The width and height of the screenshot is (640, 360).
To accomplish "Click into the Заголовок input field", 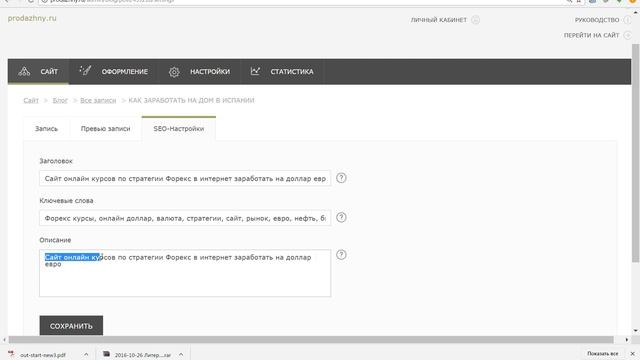I will (185, 178).
